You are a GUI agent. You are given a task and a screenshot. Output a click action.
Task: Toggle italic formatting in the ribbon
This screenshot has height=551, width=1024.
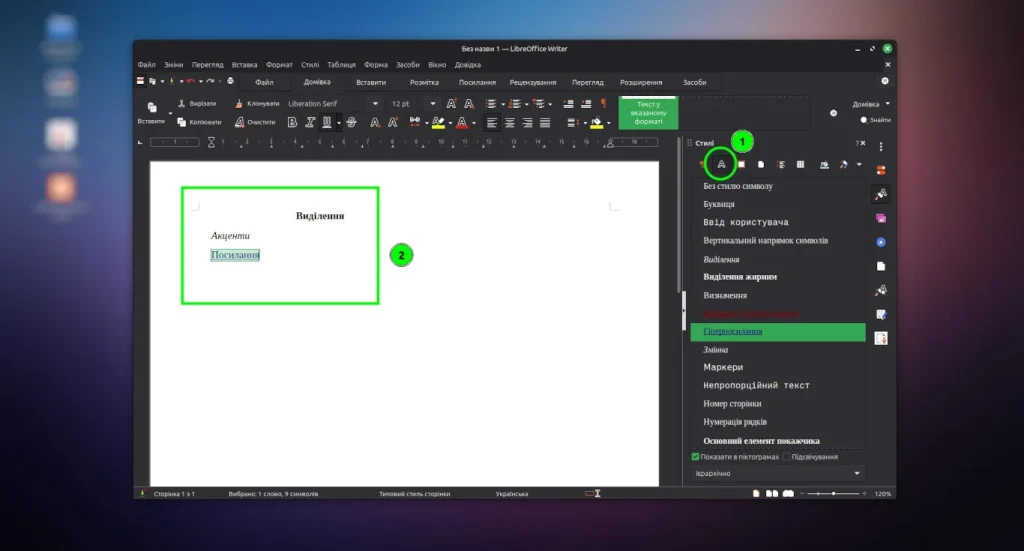point(310,122)
